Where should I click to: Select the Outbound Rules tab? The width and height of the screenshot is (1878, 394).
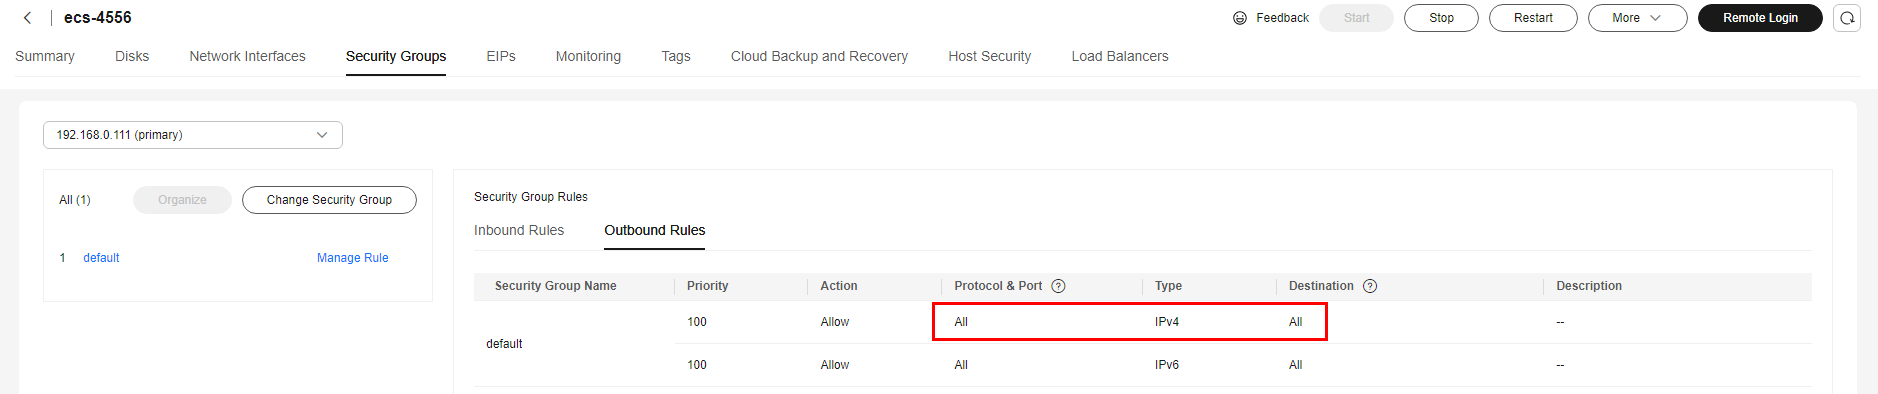(655, 230)
